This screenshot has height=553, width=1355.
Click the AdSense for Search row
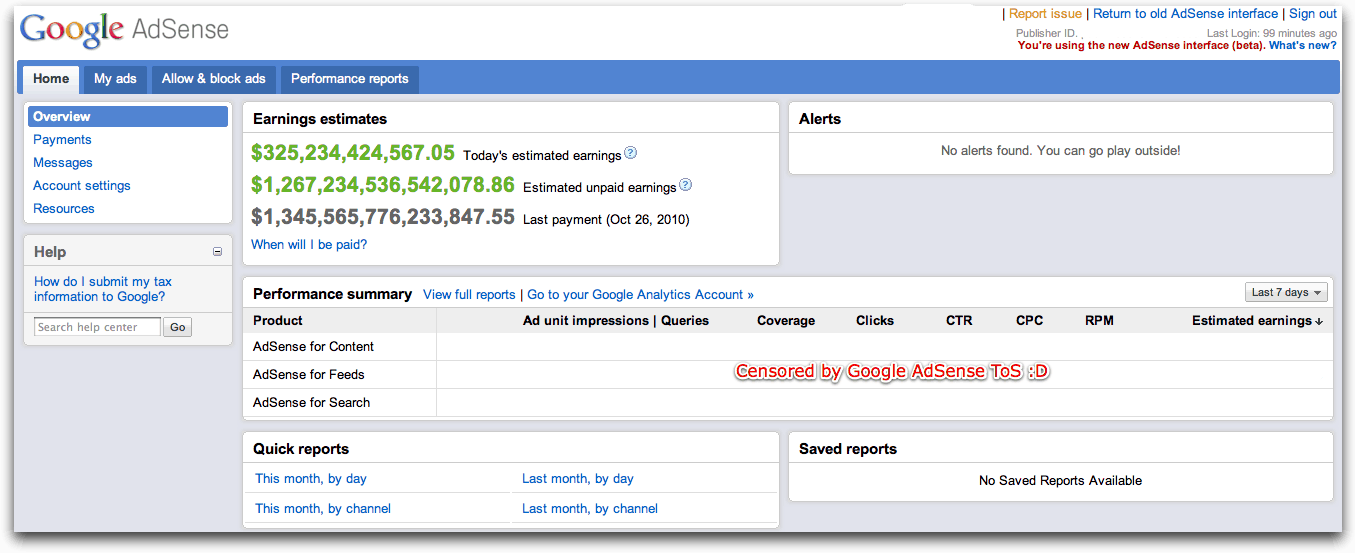pyautogui.click(x=787, y=403)
